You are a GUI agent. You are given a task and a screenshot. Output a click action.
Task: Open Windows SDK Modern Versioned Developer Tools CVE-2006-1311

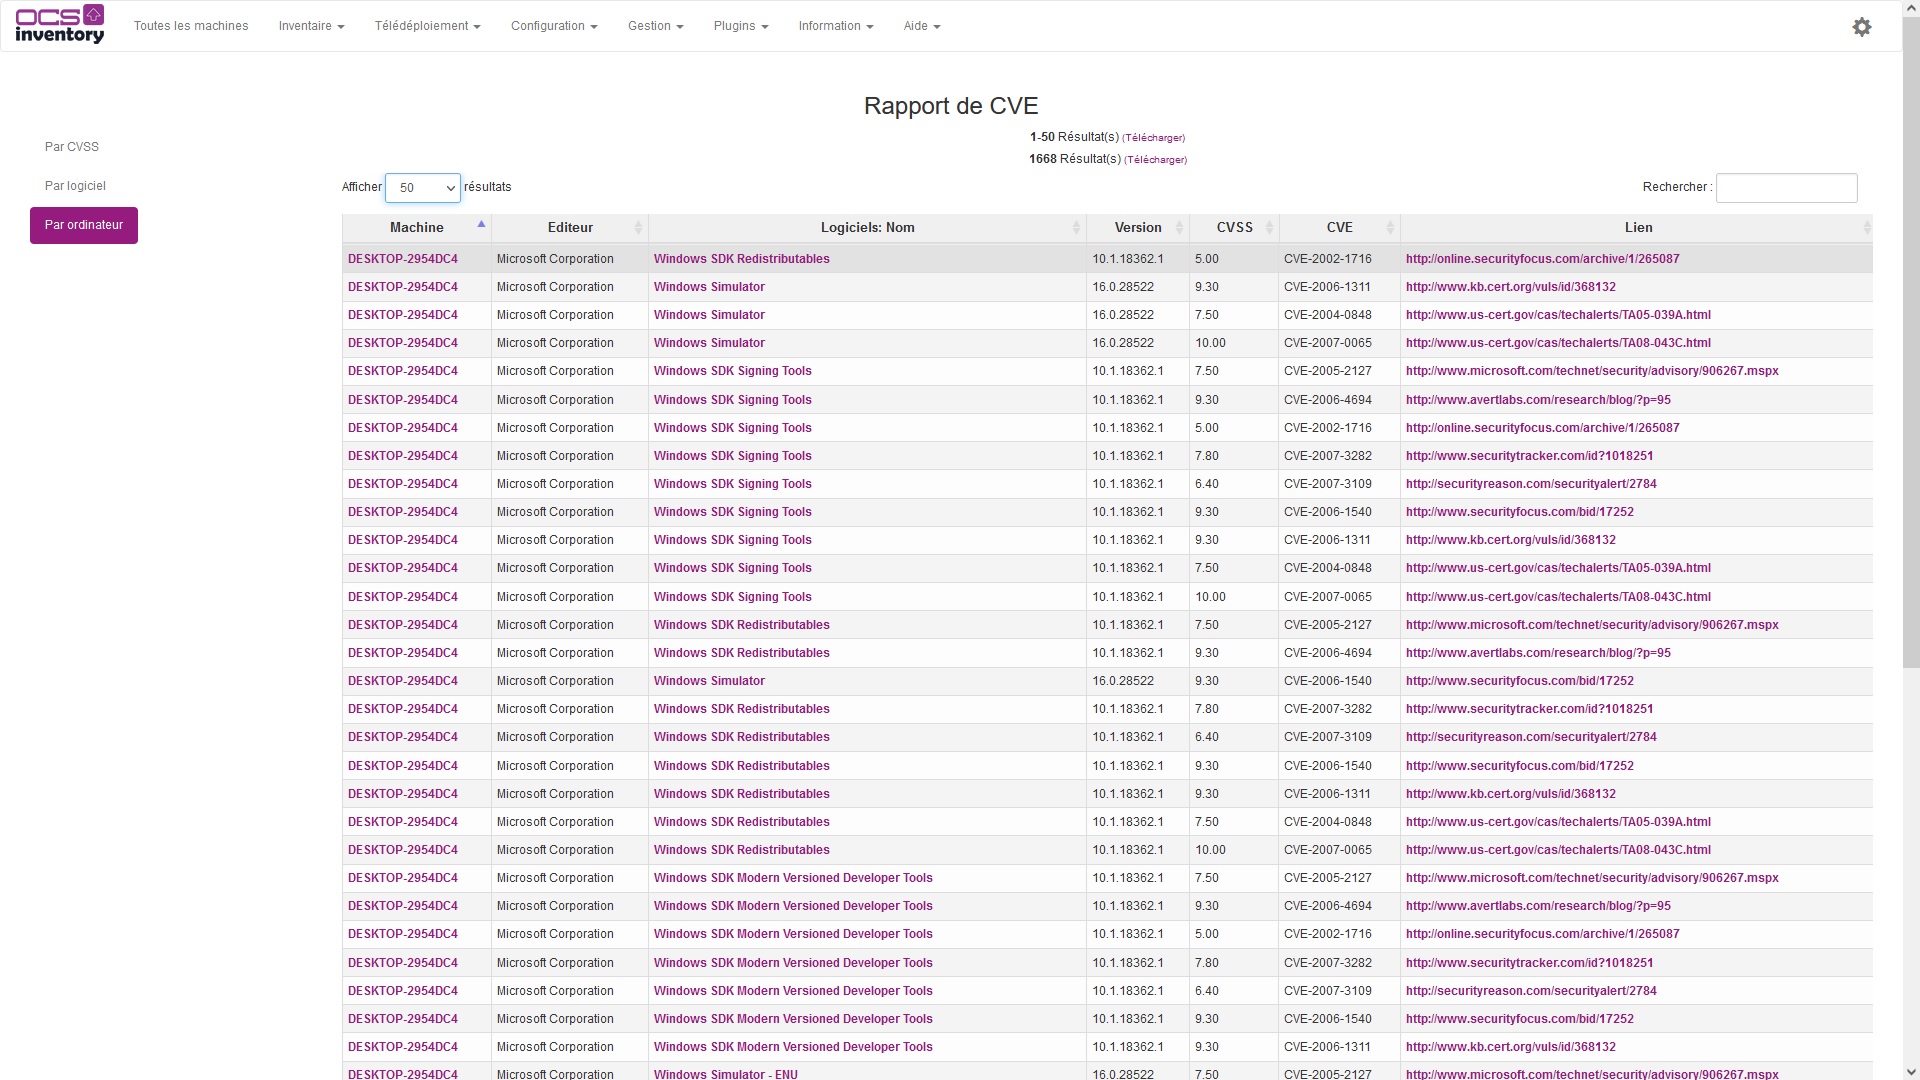793,1047
